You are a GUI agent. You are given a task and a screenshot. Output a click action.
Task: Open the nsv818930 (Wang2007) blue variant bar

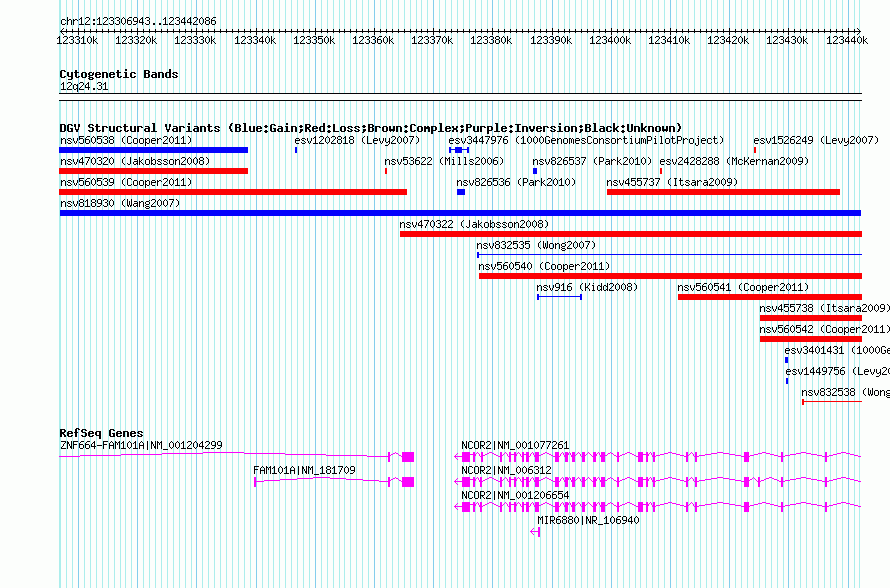460,213
